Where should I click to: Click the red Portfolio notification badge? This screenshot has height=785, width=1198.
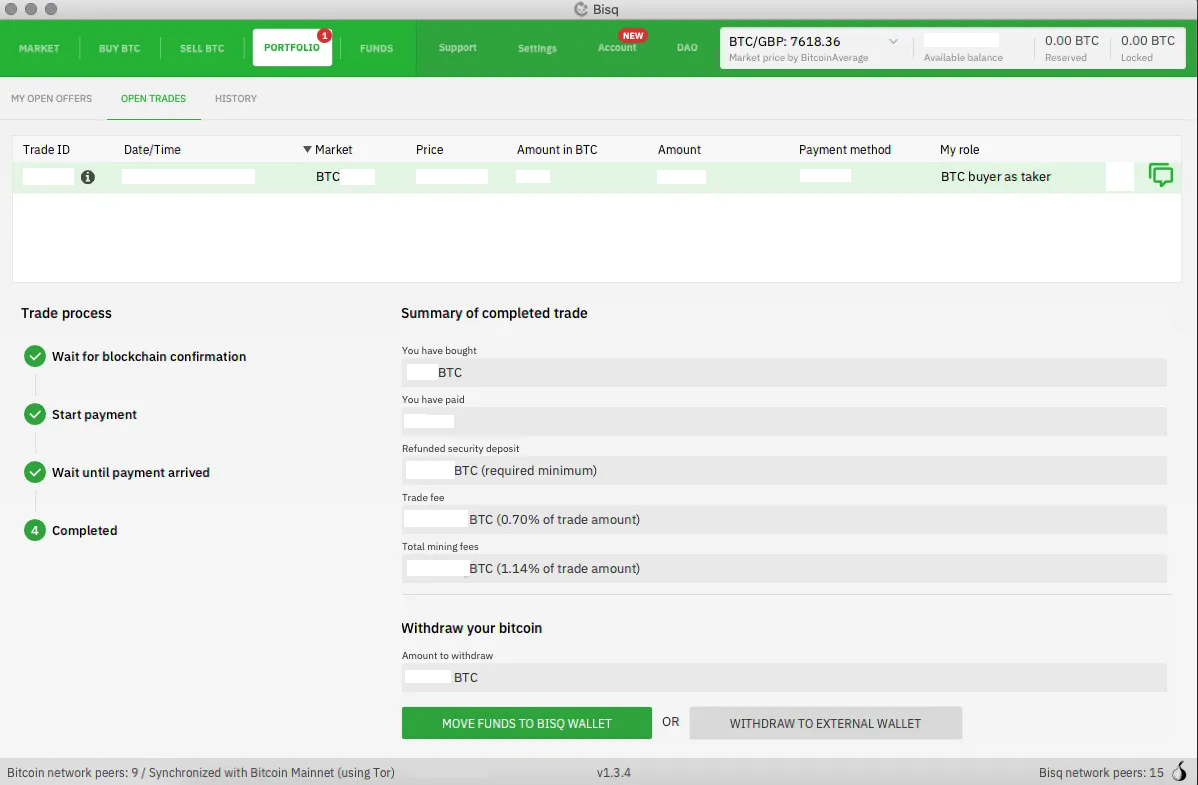pos(324,36)
